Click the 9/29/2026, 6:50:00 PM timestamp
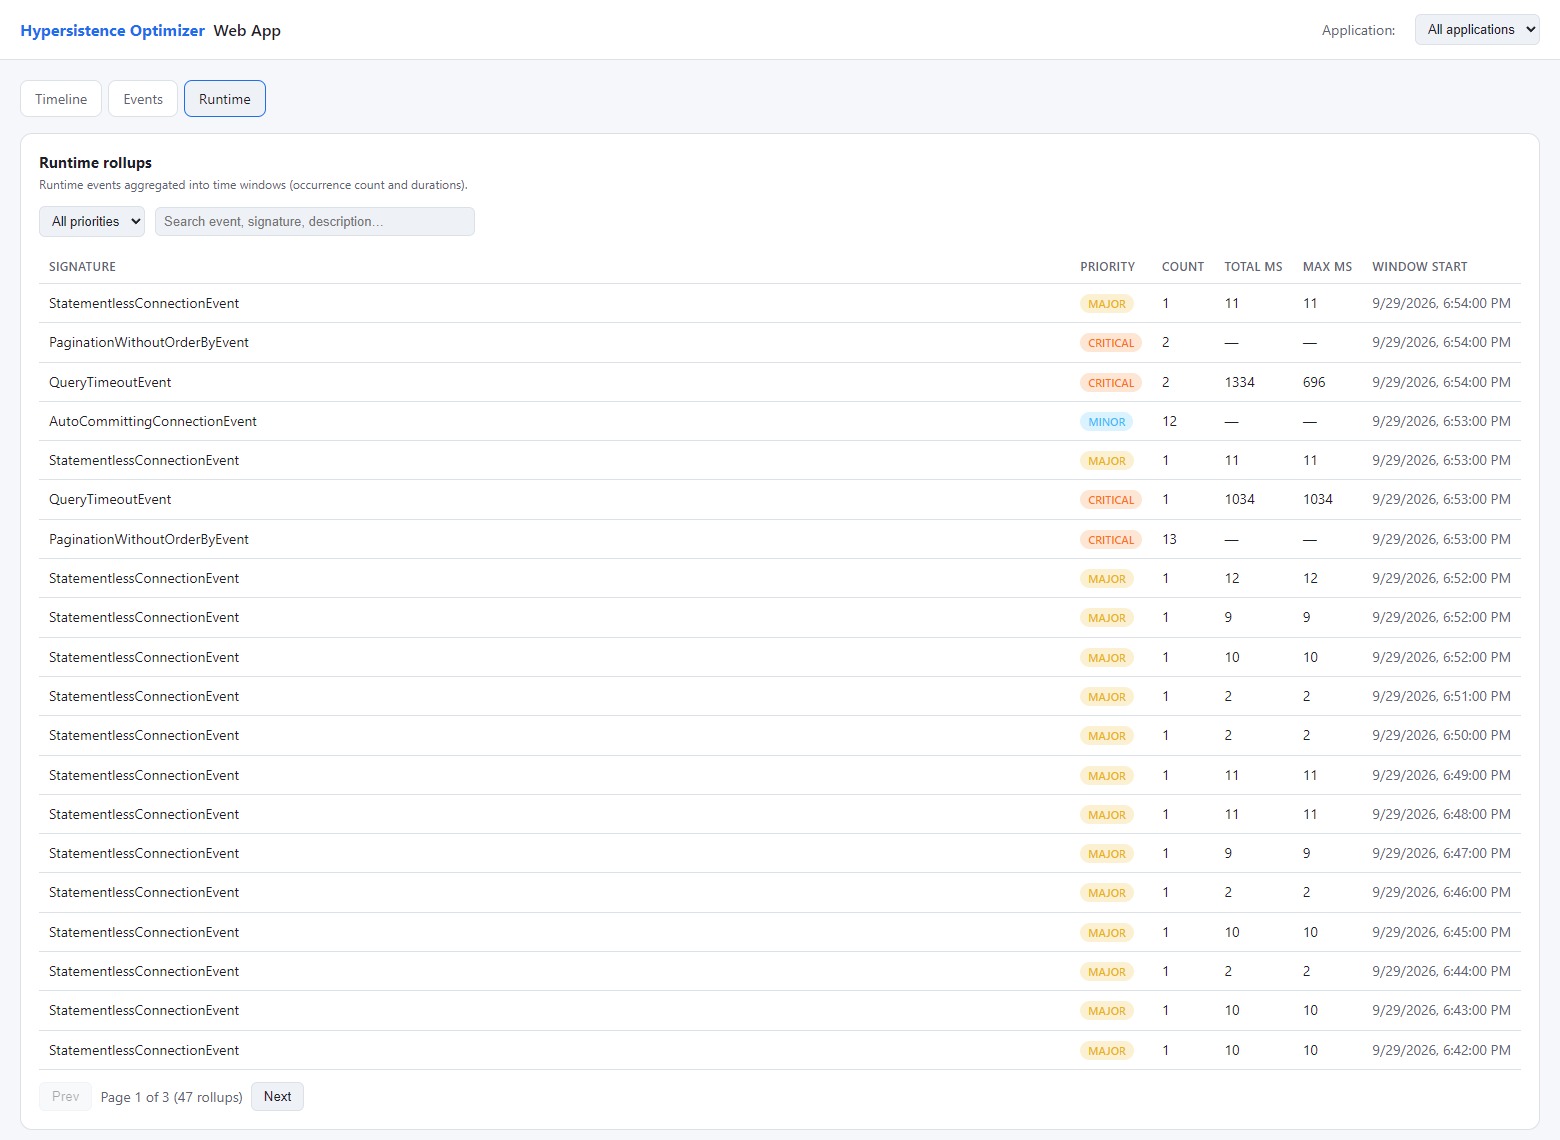 [1441, 735]
